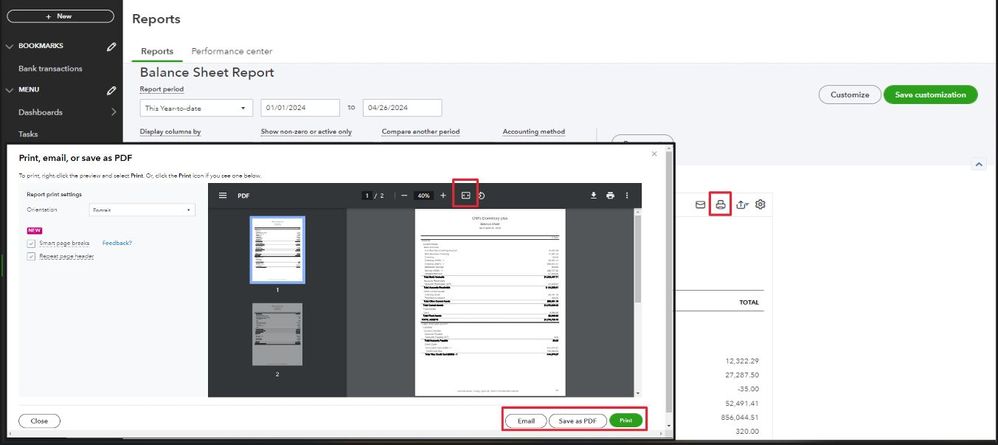Screen dimensions: 998x445
Task: Select page 2 thumbnail in the PDF sidebar
Action: (x=278, y=334)
